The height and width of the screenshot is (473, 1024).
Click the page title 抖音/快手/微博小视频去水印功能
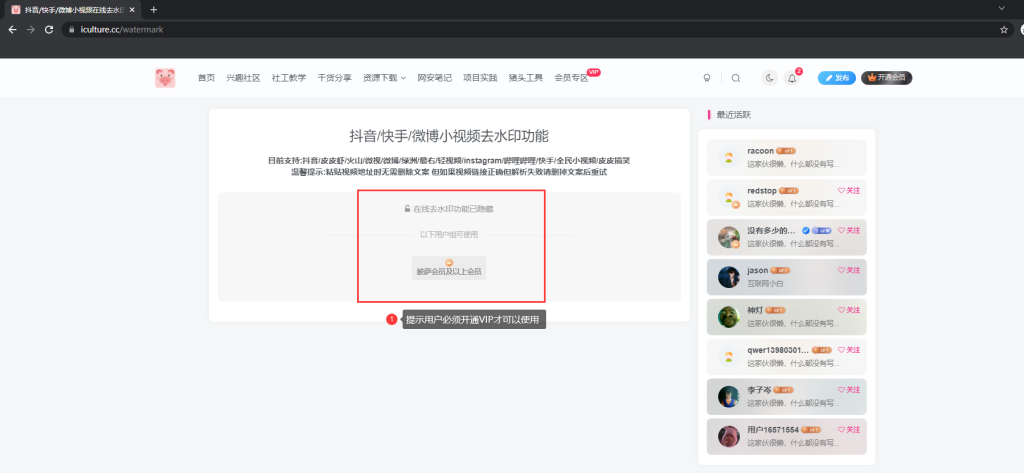449,136
